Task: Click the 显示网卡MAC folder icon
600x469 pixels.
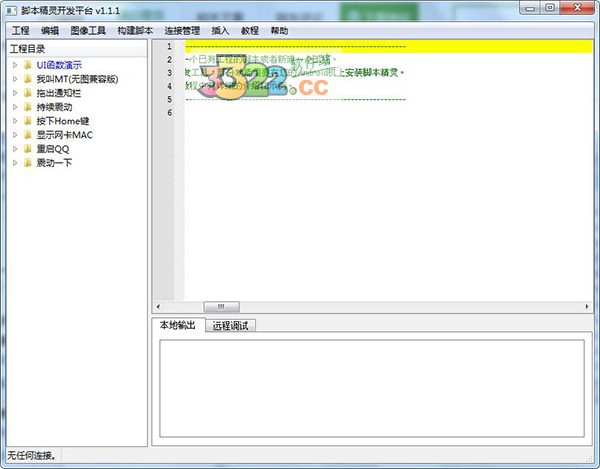Action: (28, 135)
